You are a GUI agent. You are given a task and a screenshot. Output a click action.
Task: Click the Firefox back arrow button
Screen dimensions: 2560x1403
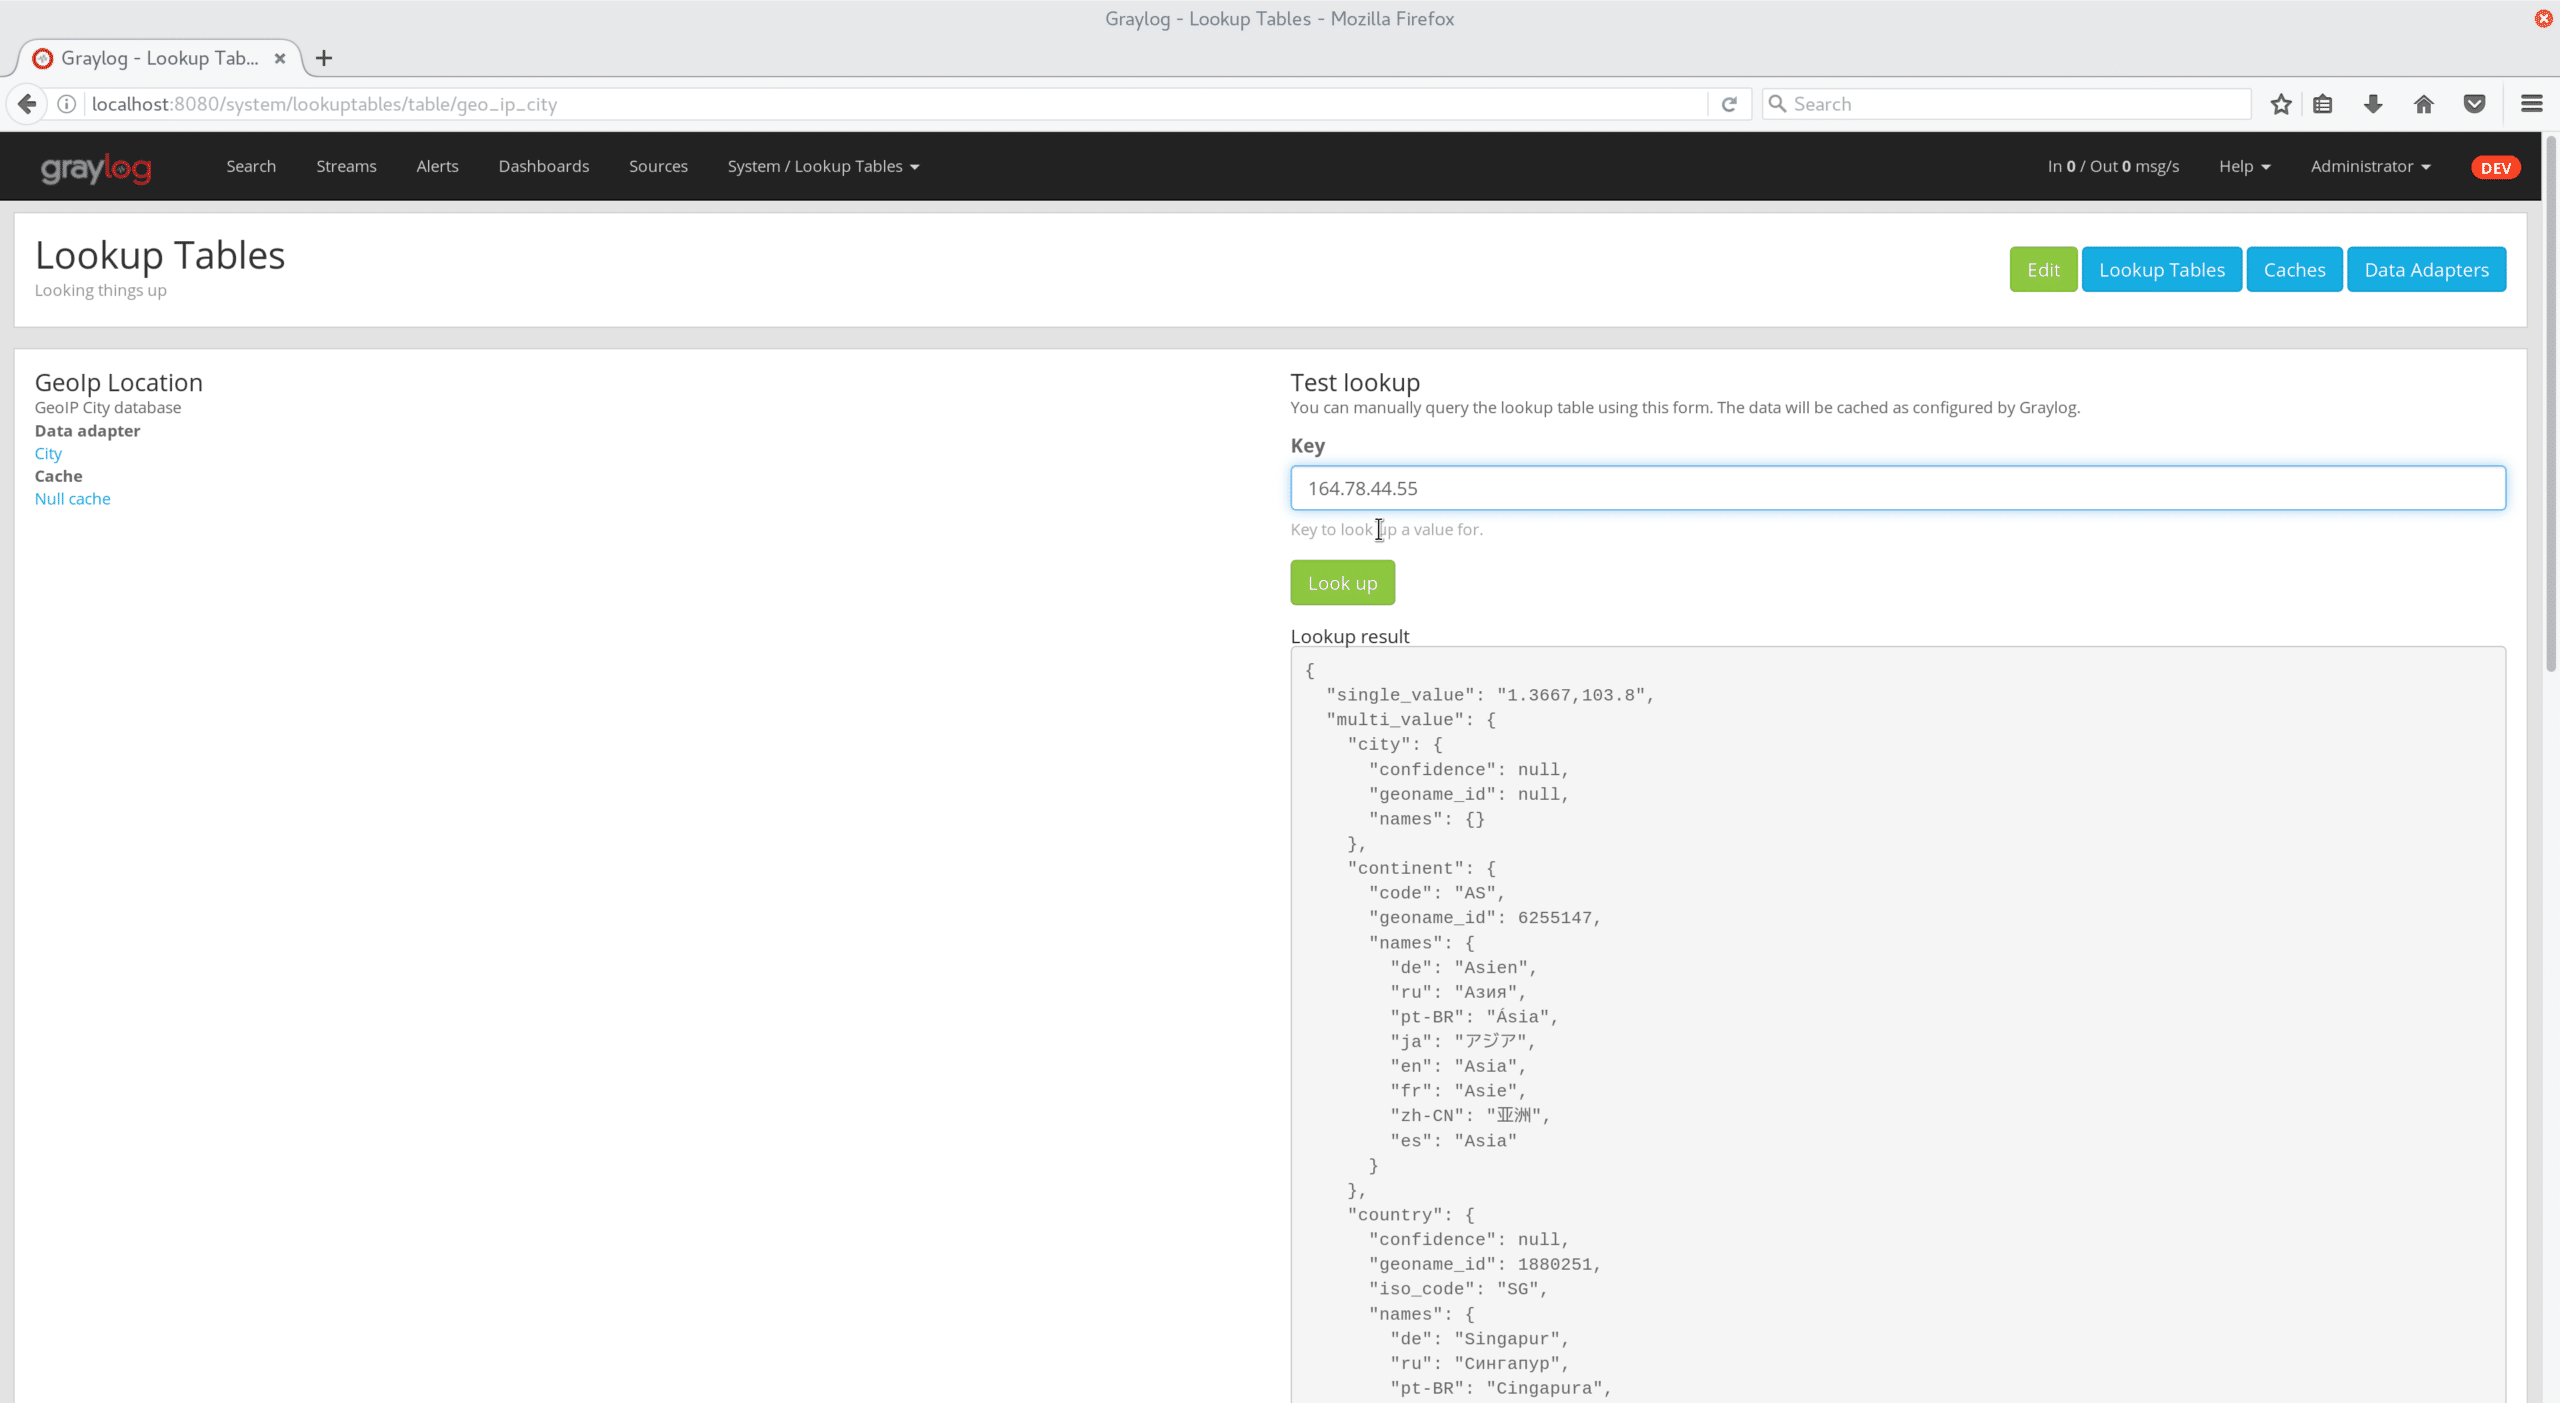(27, 104)
